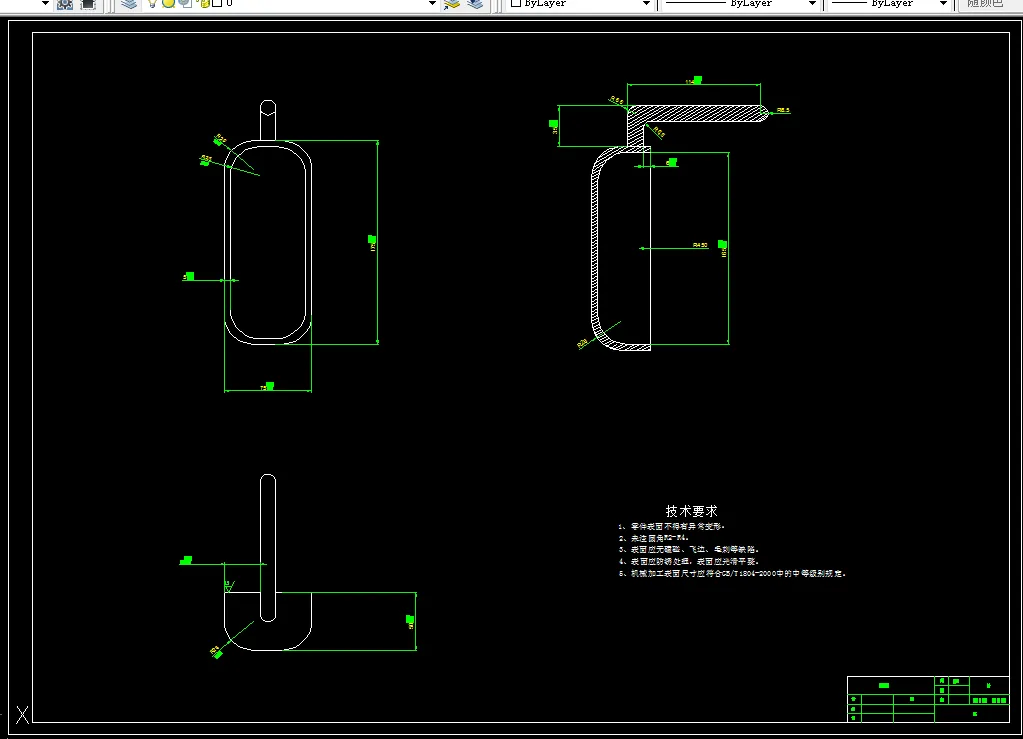Select the R450 dimension text
1023x739 pixels.
pyautogui.click(x=700, y=245)
